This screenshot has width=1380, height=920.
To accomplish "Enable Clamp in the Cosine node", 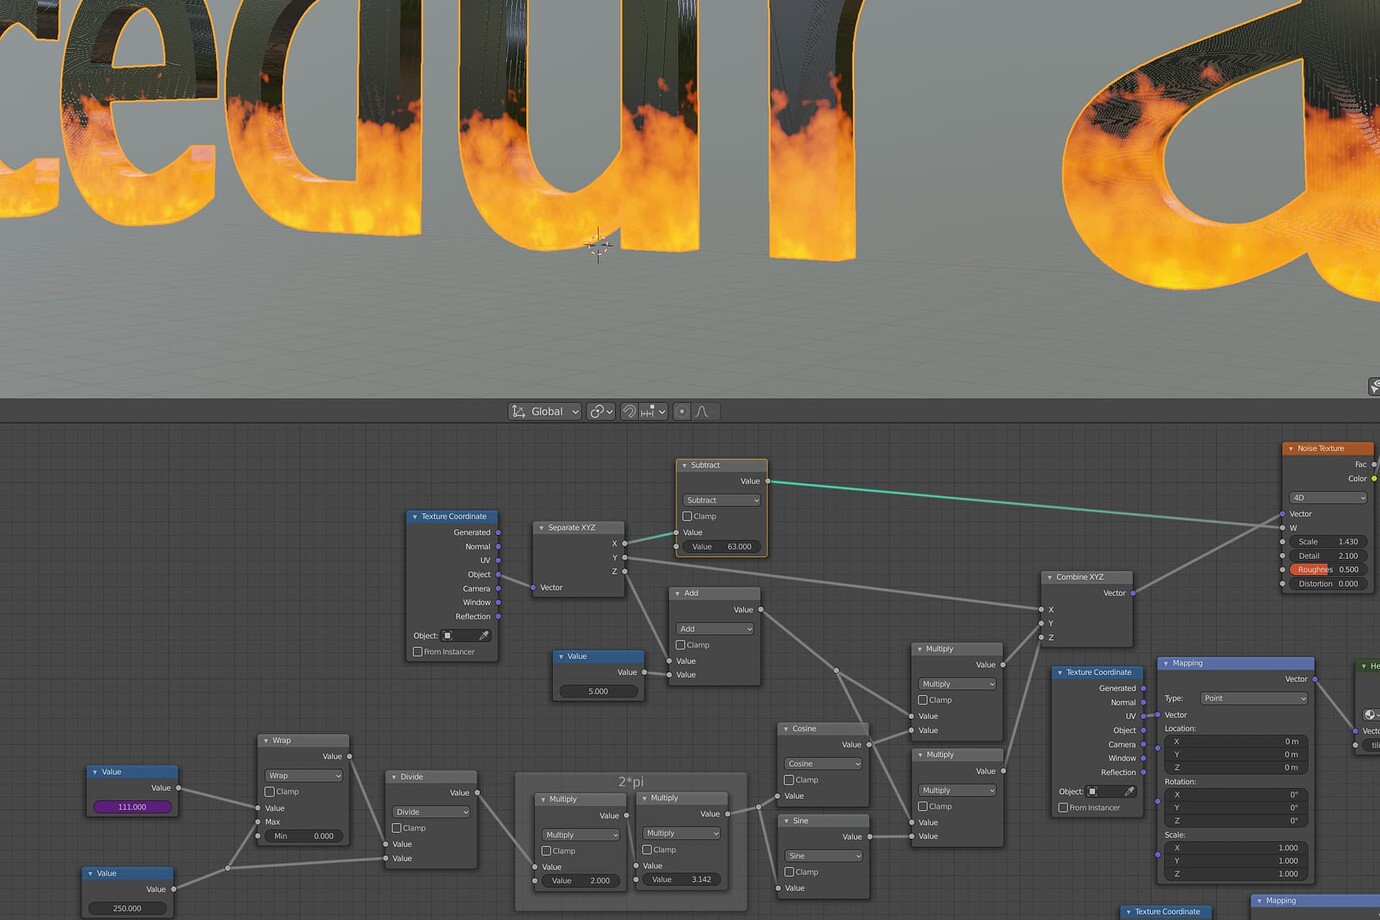I will click(x=789, y=780).
